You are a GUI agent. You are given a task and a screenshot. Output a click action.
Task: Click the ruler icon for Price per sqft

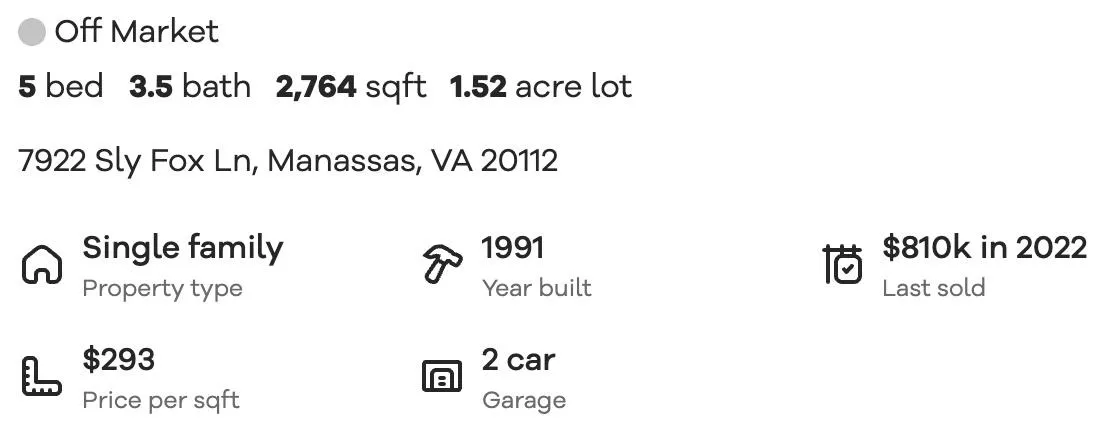pyautogui.click(x=41, y=376)
